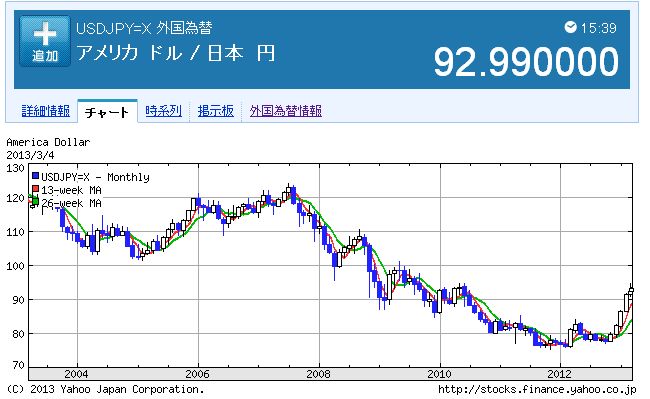650x399 pixels.
Task: Click the blue USDJPY=X Monthly legend swatch
Action: click(36, 176)
